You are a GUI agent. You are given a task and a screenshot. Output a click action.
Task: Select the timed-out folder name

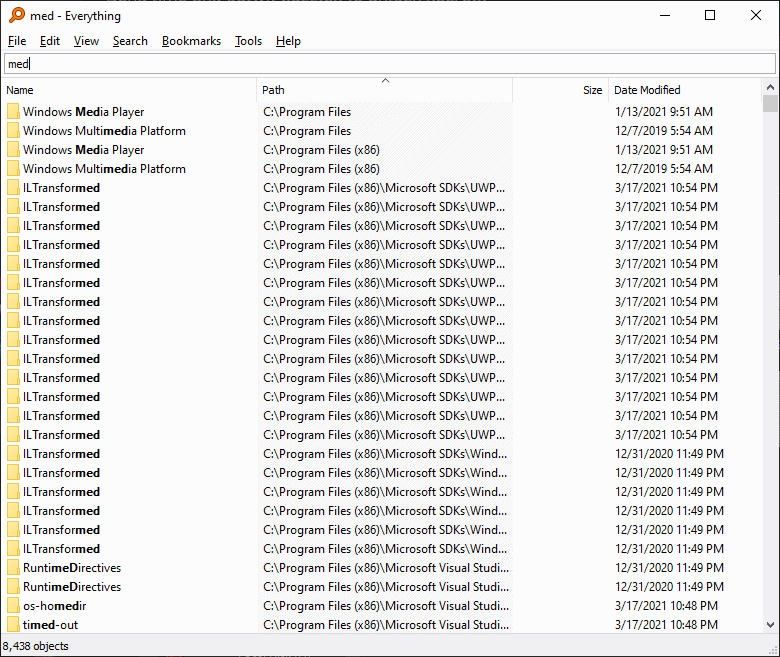click(50, 625)
